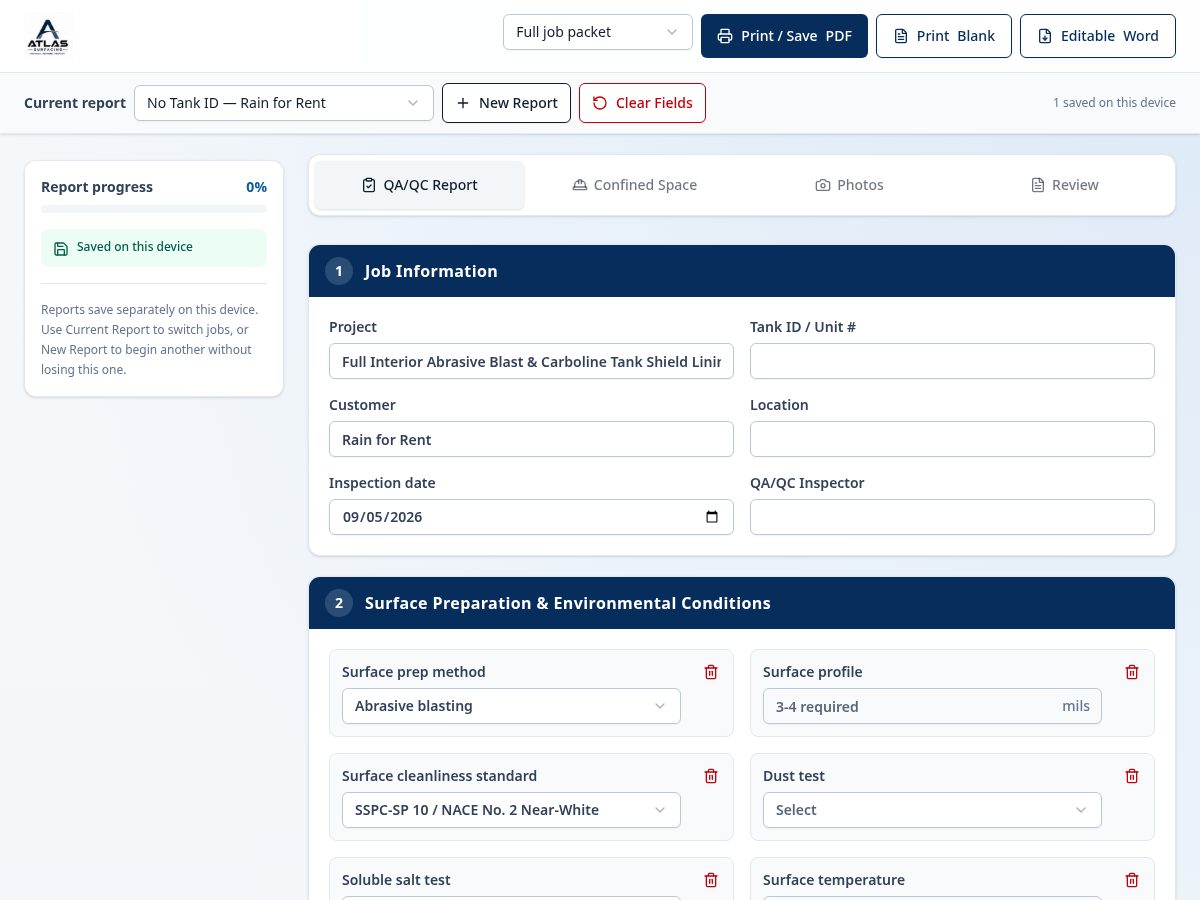Click the Editable Word button
Screen dimensions: 1200x900
[x=1098, y=36]
